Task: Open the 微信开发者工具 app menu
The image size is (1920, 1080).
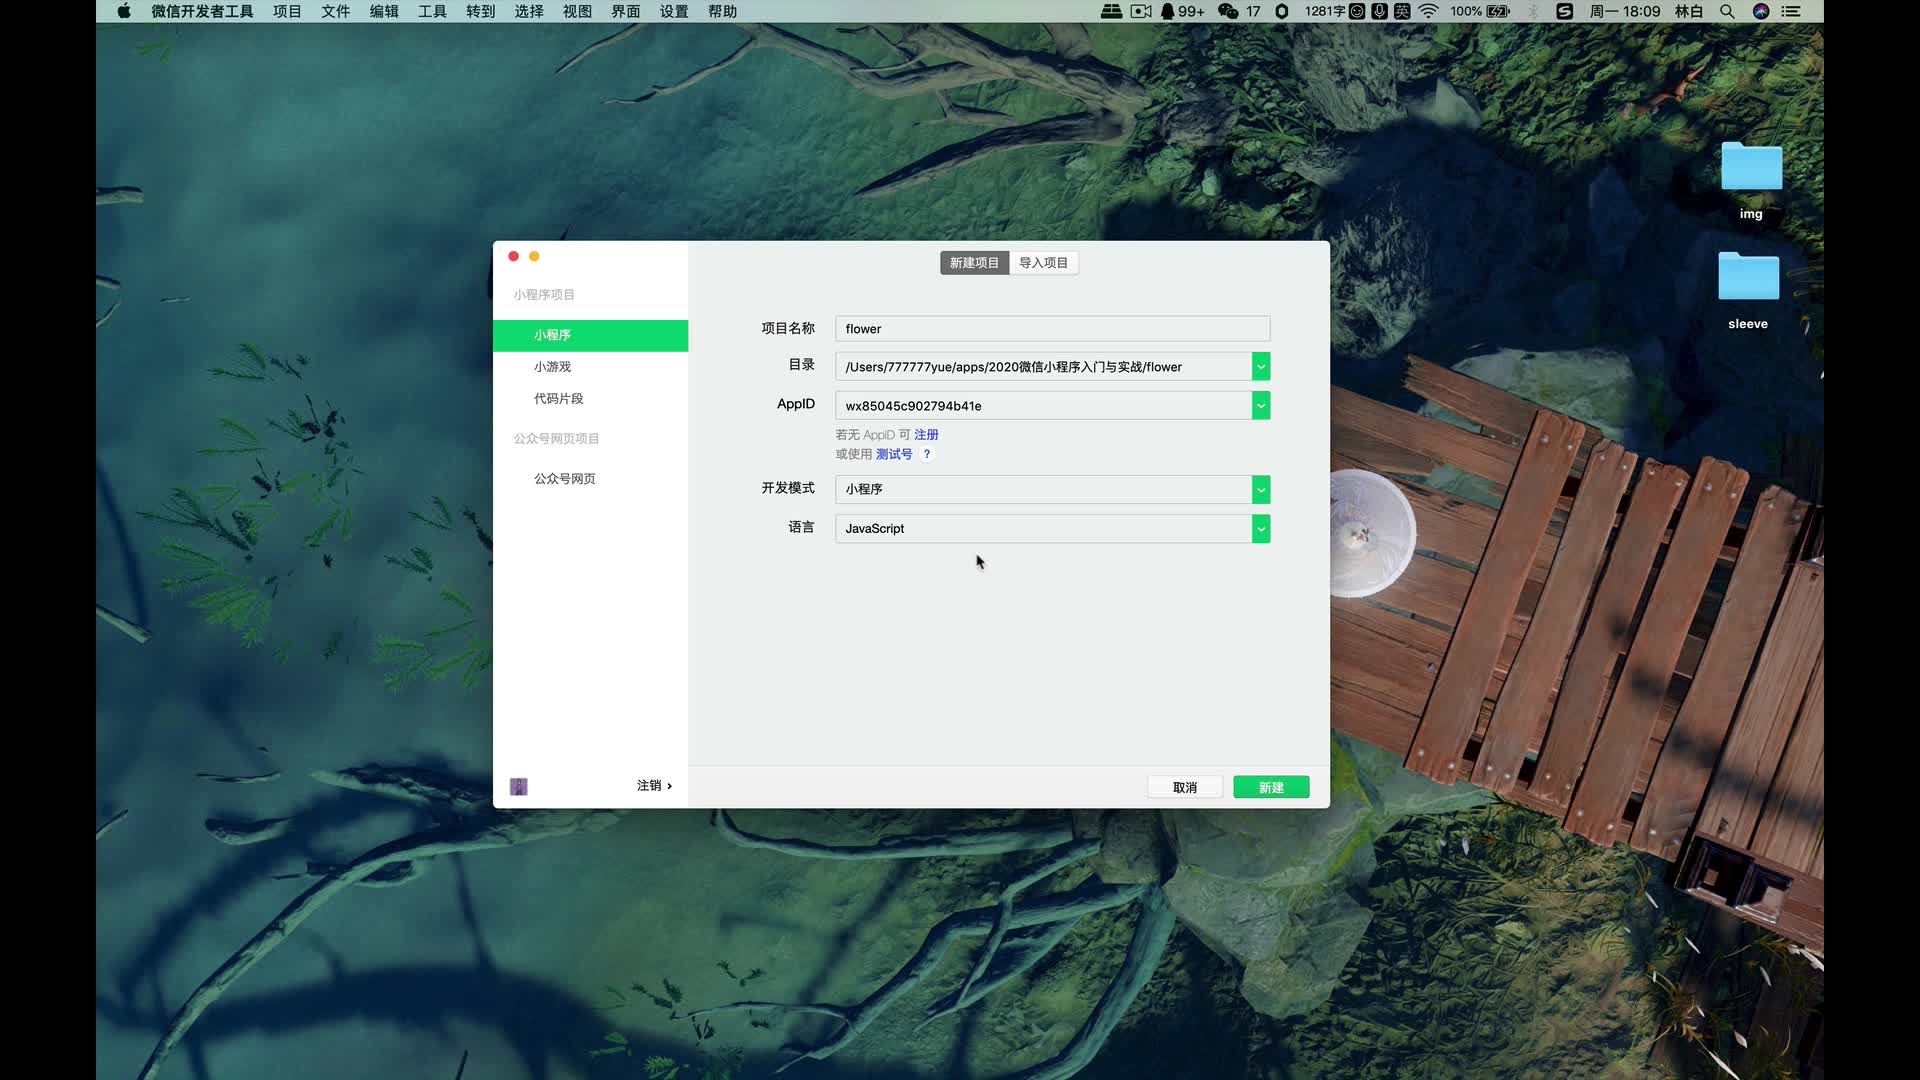Action: click(202, 11)
